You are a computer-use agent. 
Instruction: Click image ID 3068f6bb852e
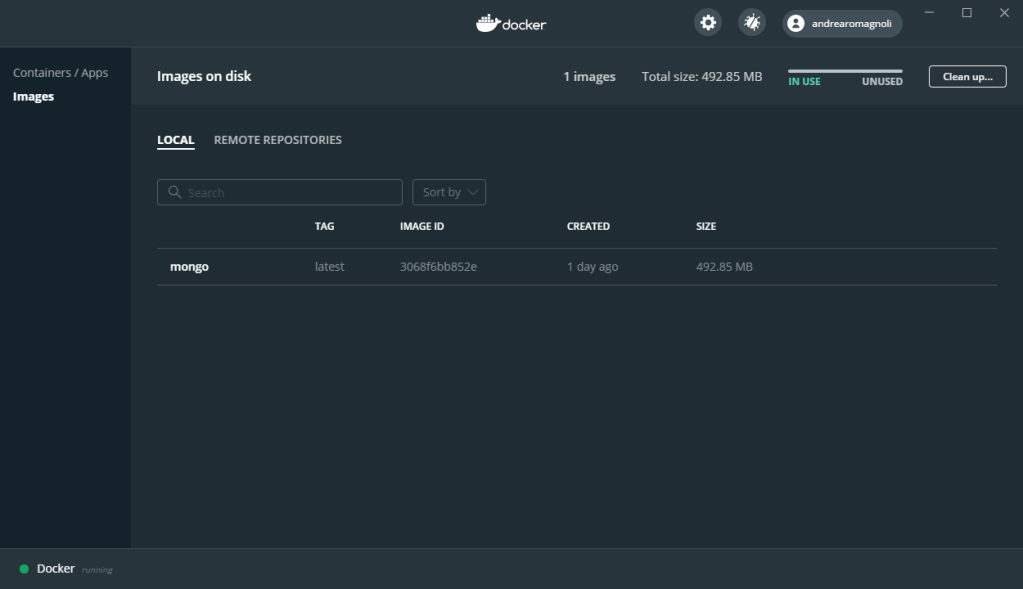(438, 267)
